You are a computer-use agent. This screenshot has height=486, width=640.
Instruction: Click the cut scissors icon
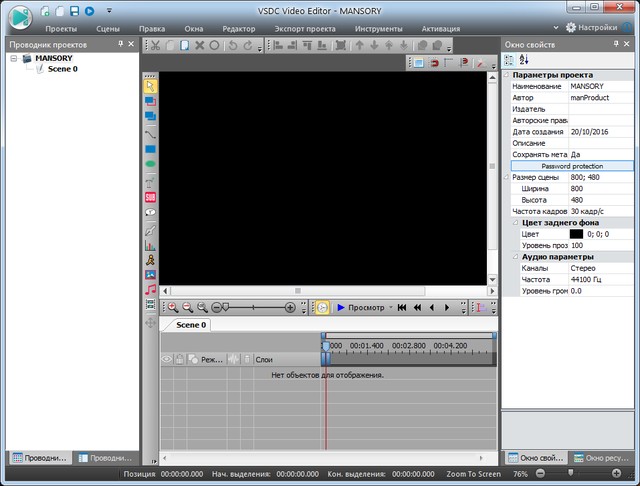click(156, 45)
